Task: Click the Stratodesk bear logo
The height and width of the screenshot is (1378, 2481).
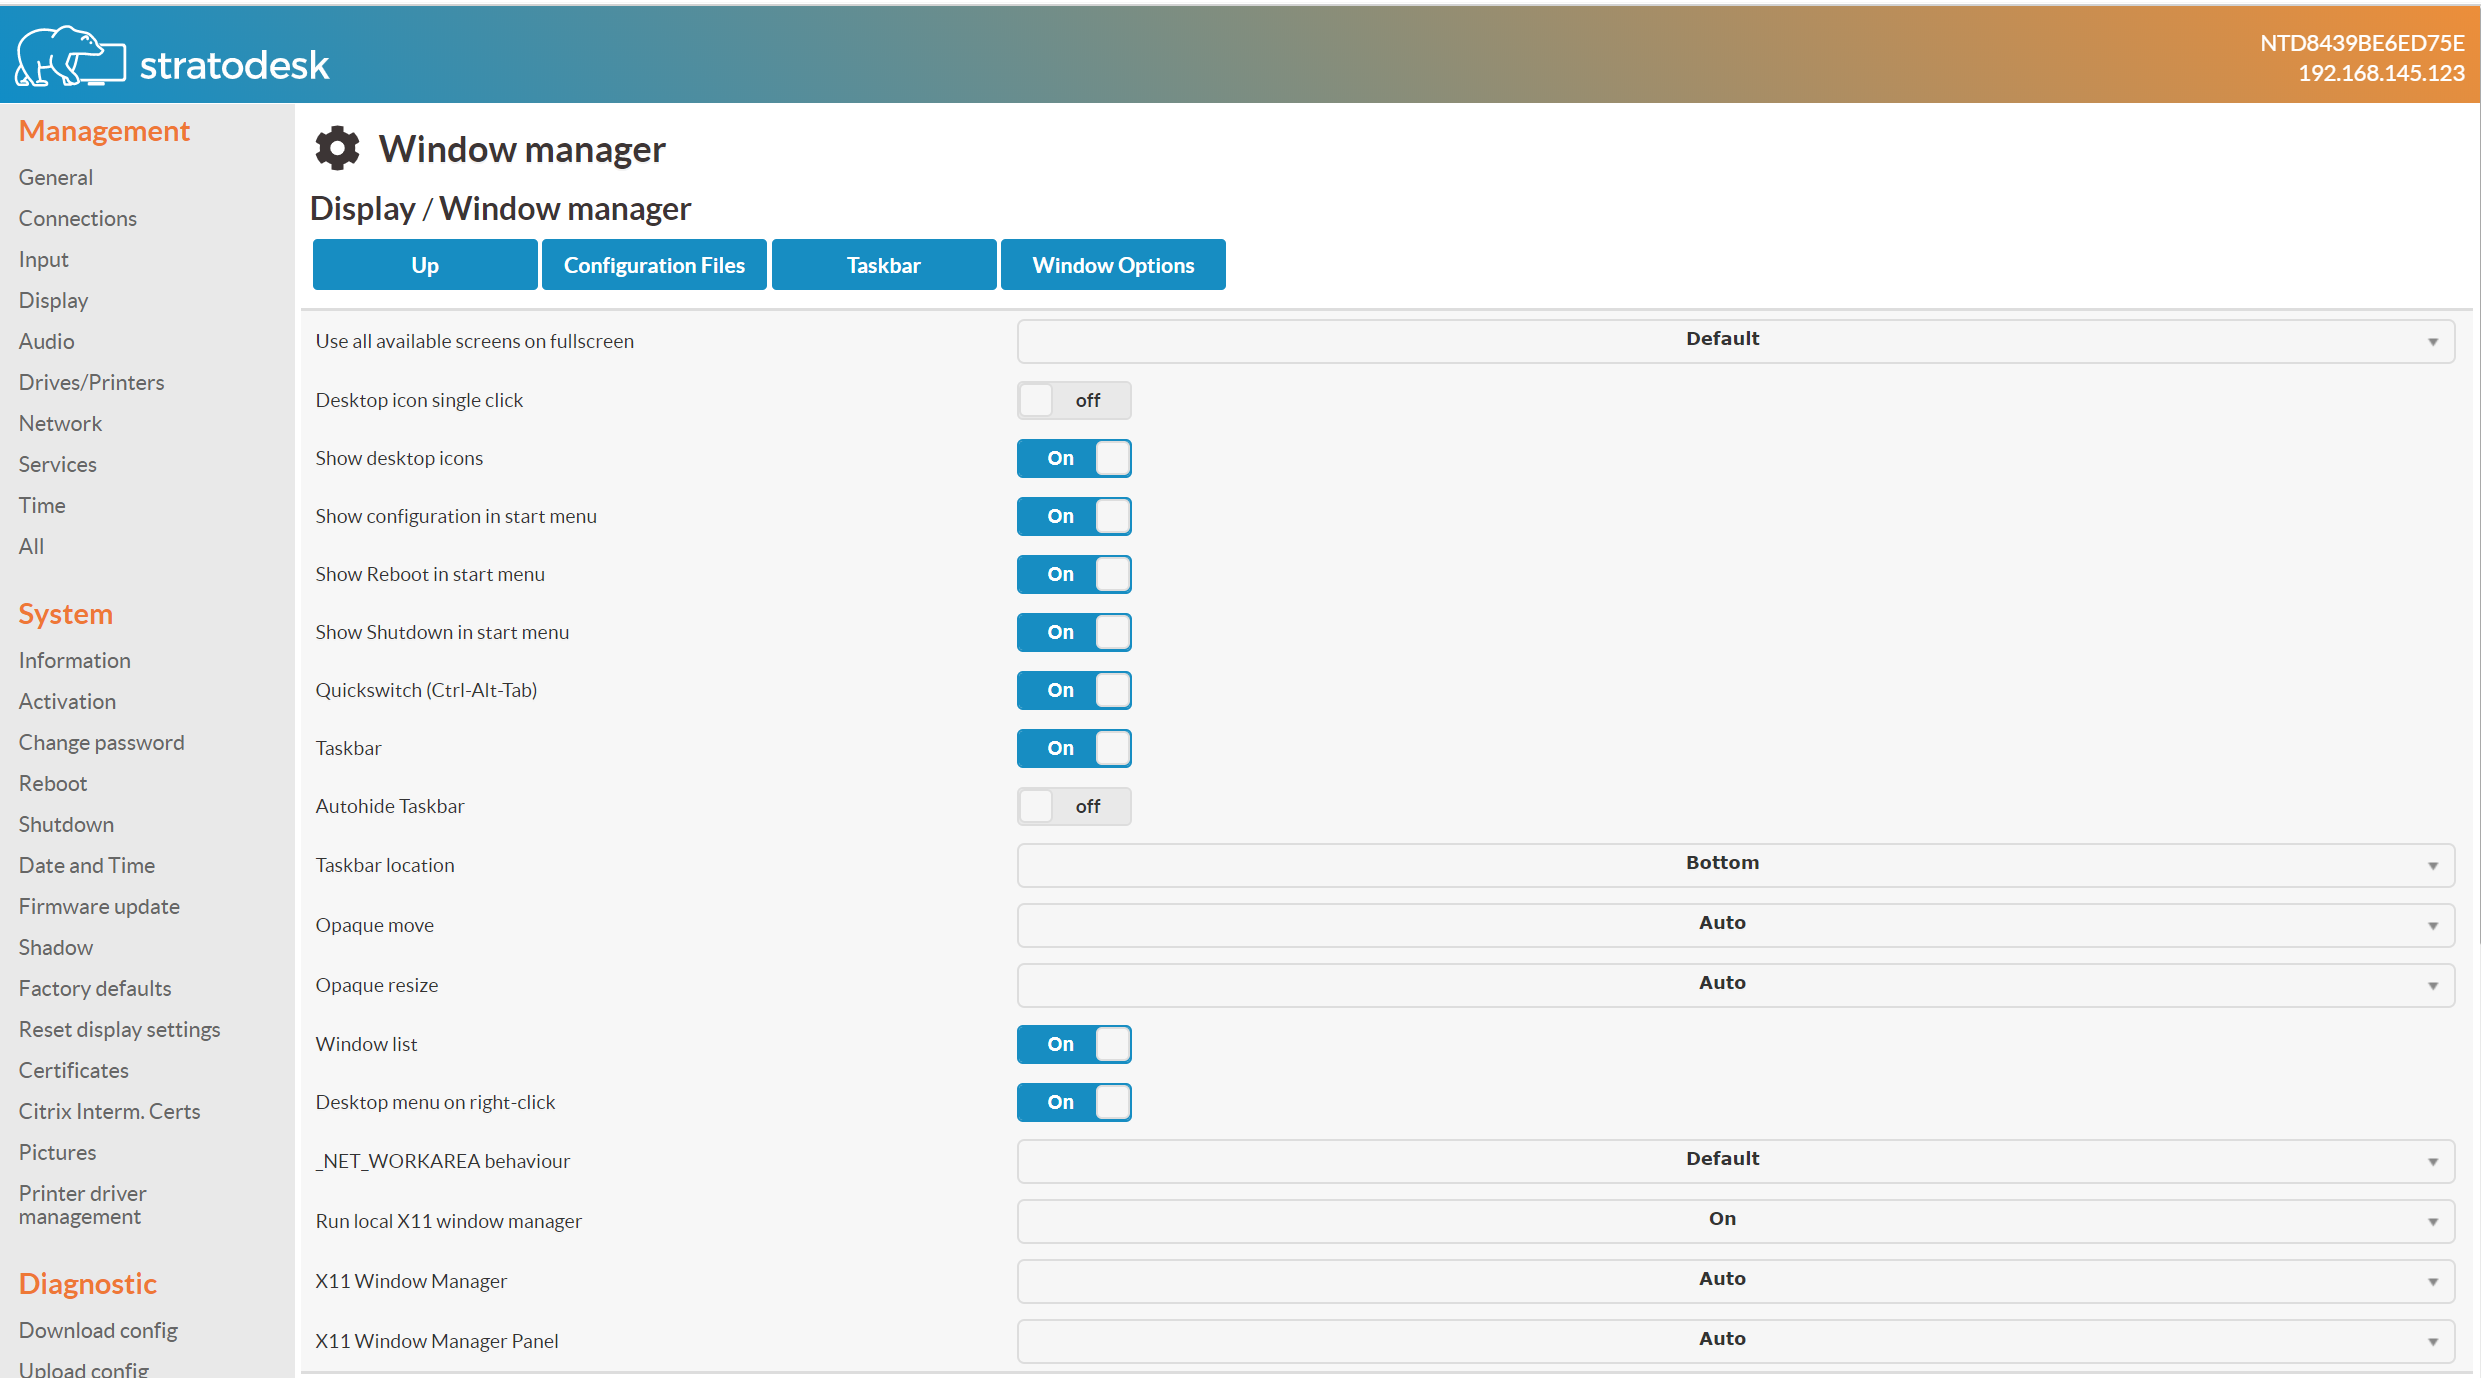Action: click(70, 56)
